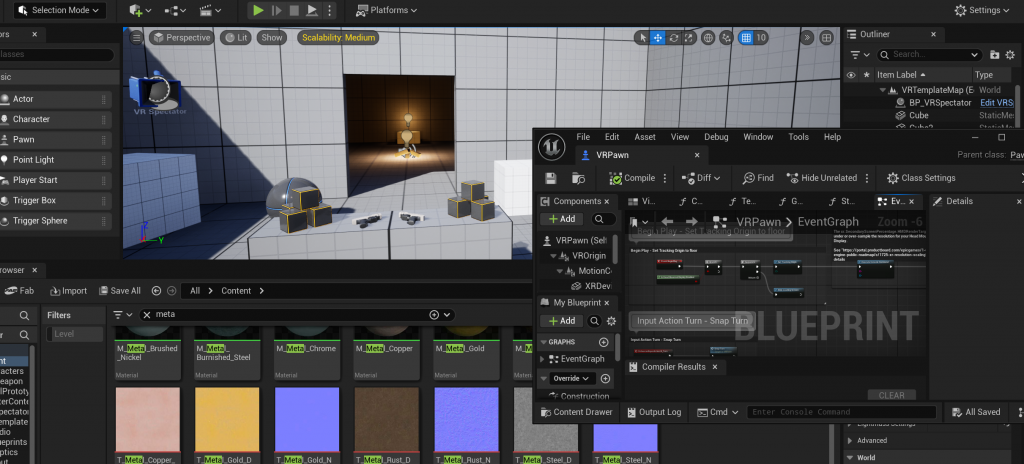This screenshot has height=464, width=1024.
Task: Click the Browse to asset icon in Blueprint toolbar
Action: [578, 178]
